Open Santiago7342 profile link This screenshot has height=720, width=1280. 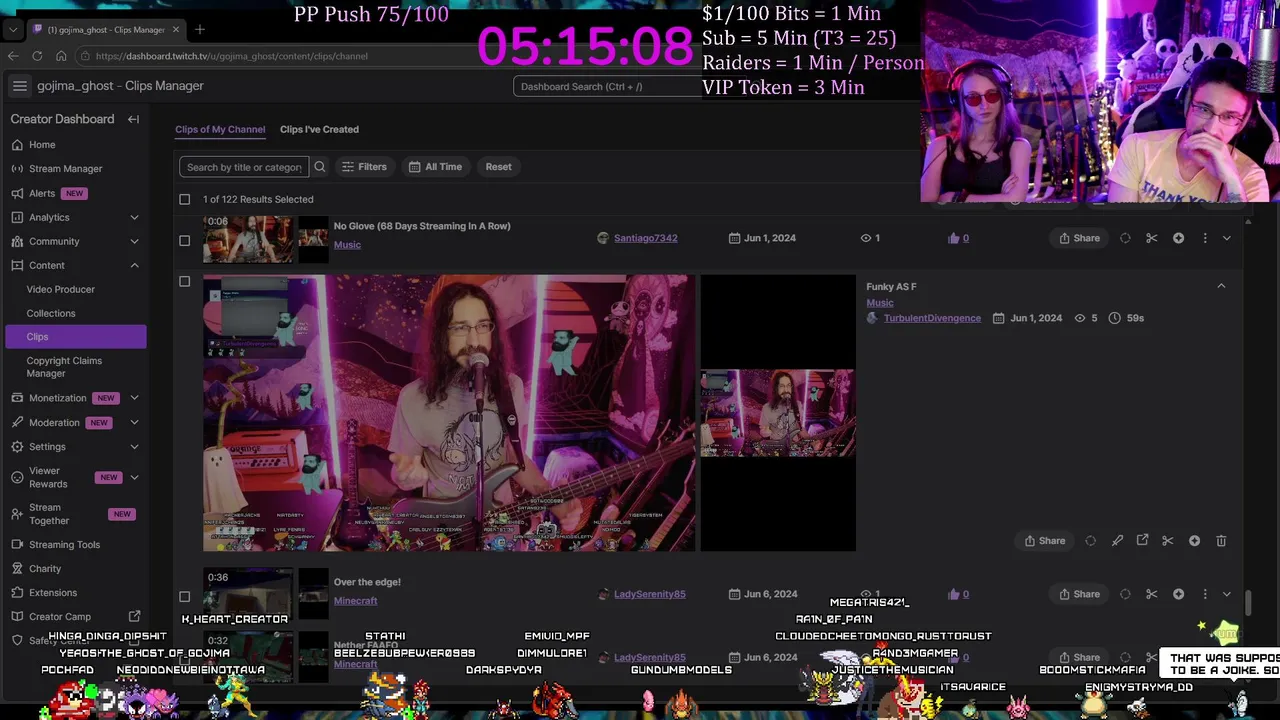(x=645, y=238)
